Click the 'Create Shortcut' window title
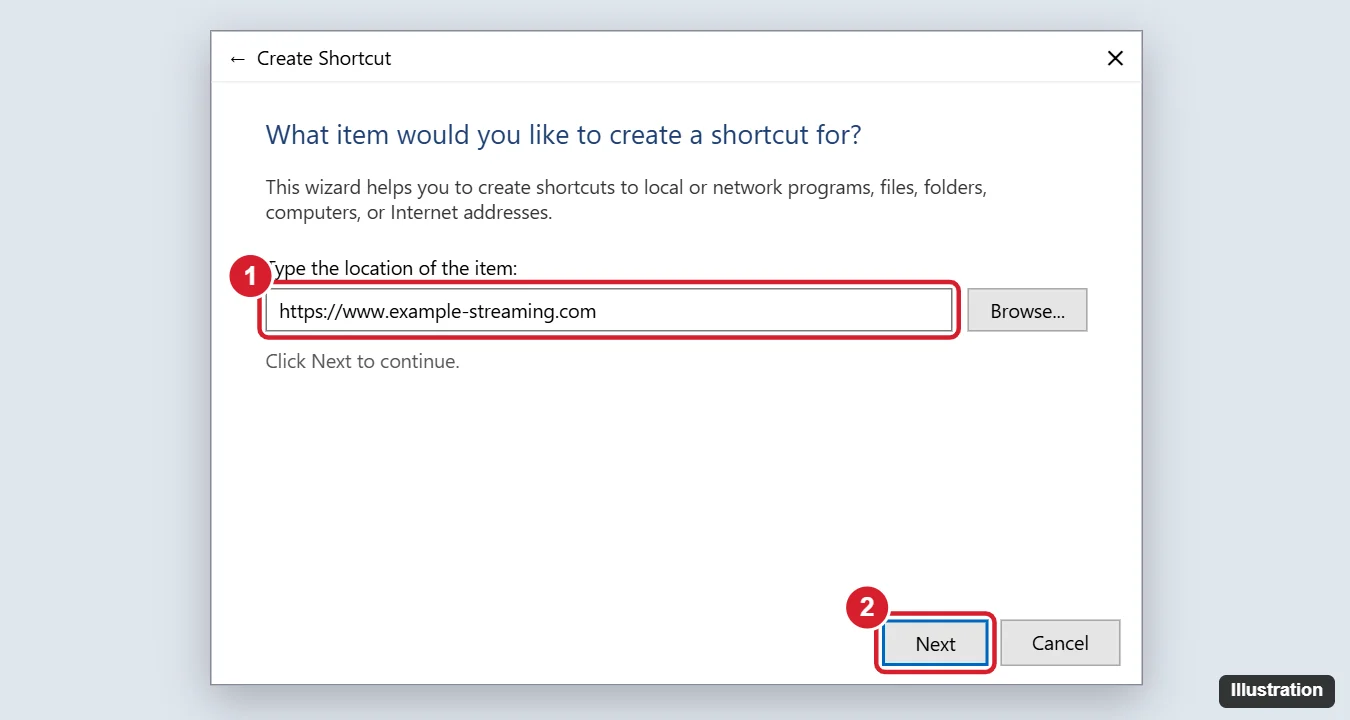This screenshot has height=720, width=1350. tap(324, 59)
